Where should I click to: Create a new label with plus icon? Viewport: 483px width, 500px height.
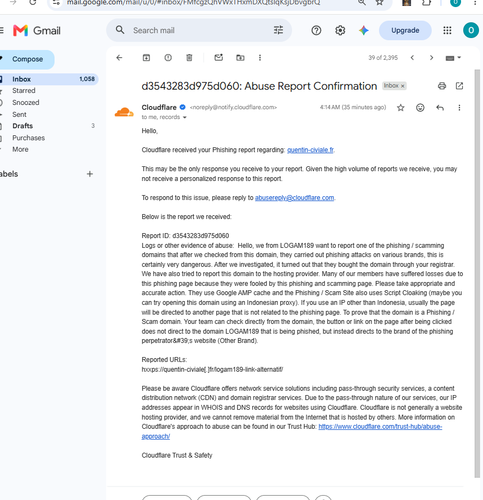[90, 174]
